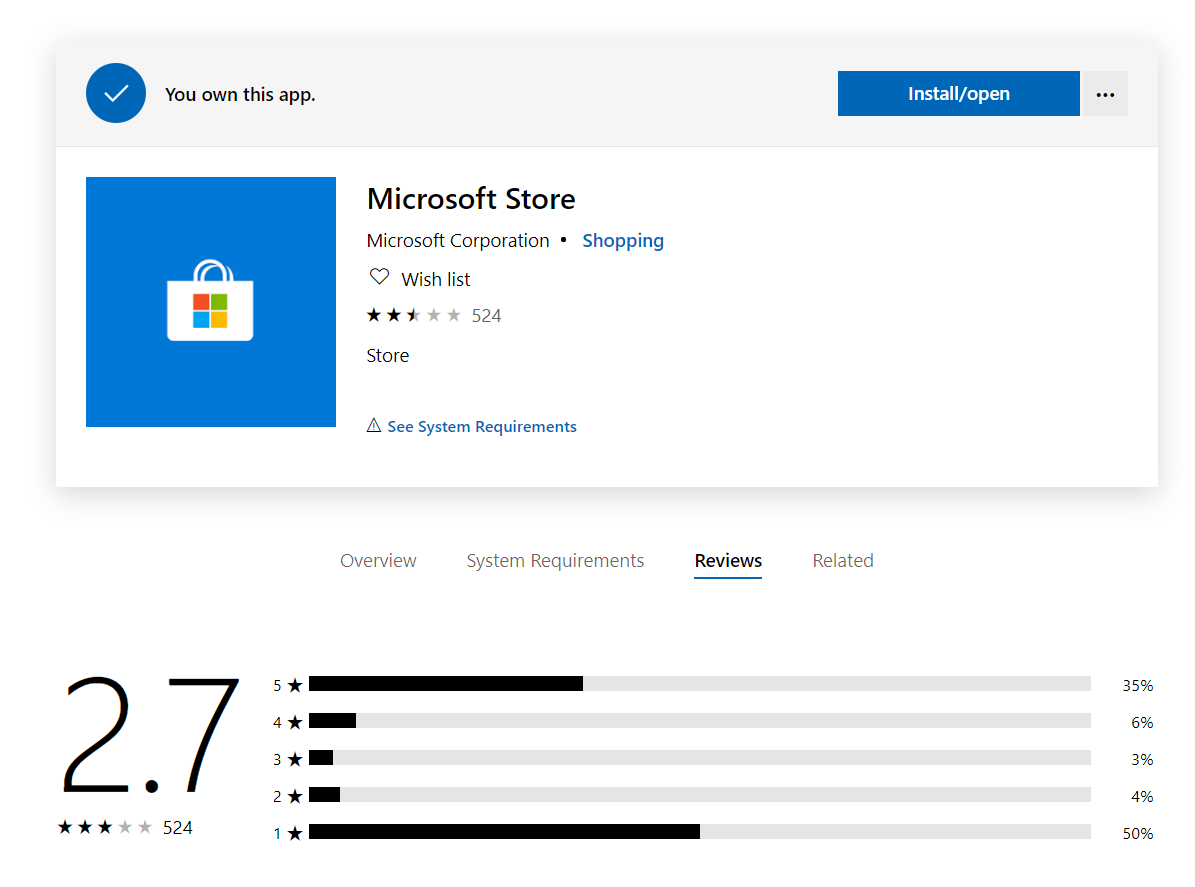
Task: Click the 'Microsoft Corporation' publisher name
Action: point(457,241)
